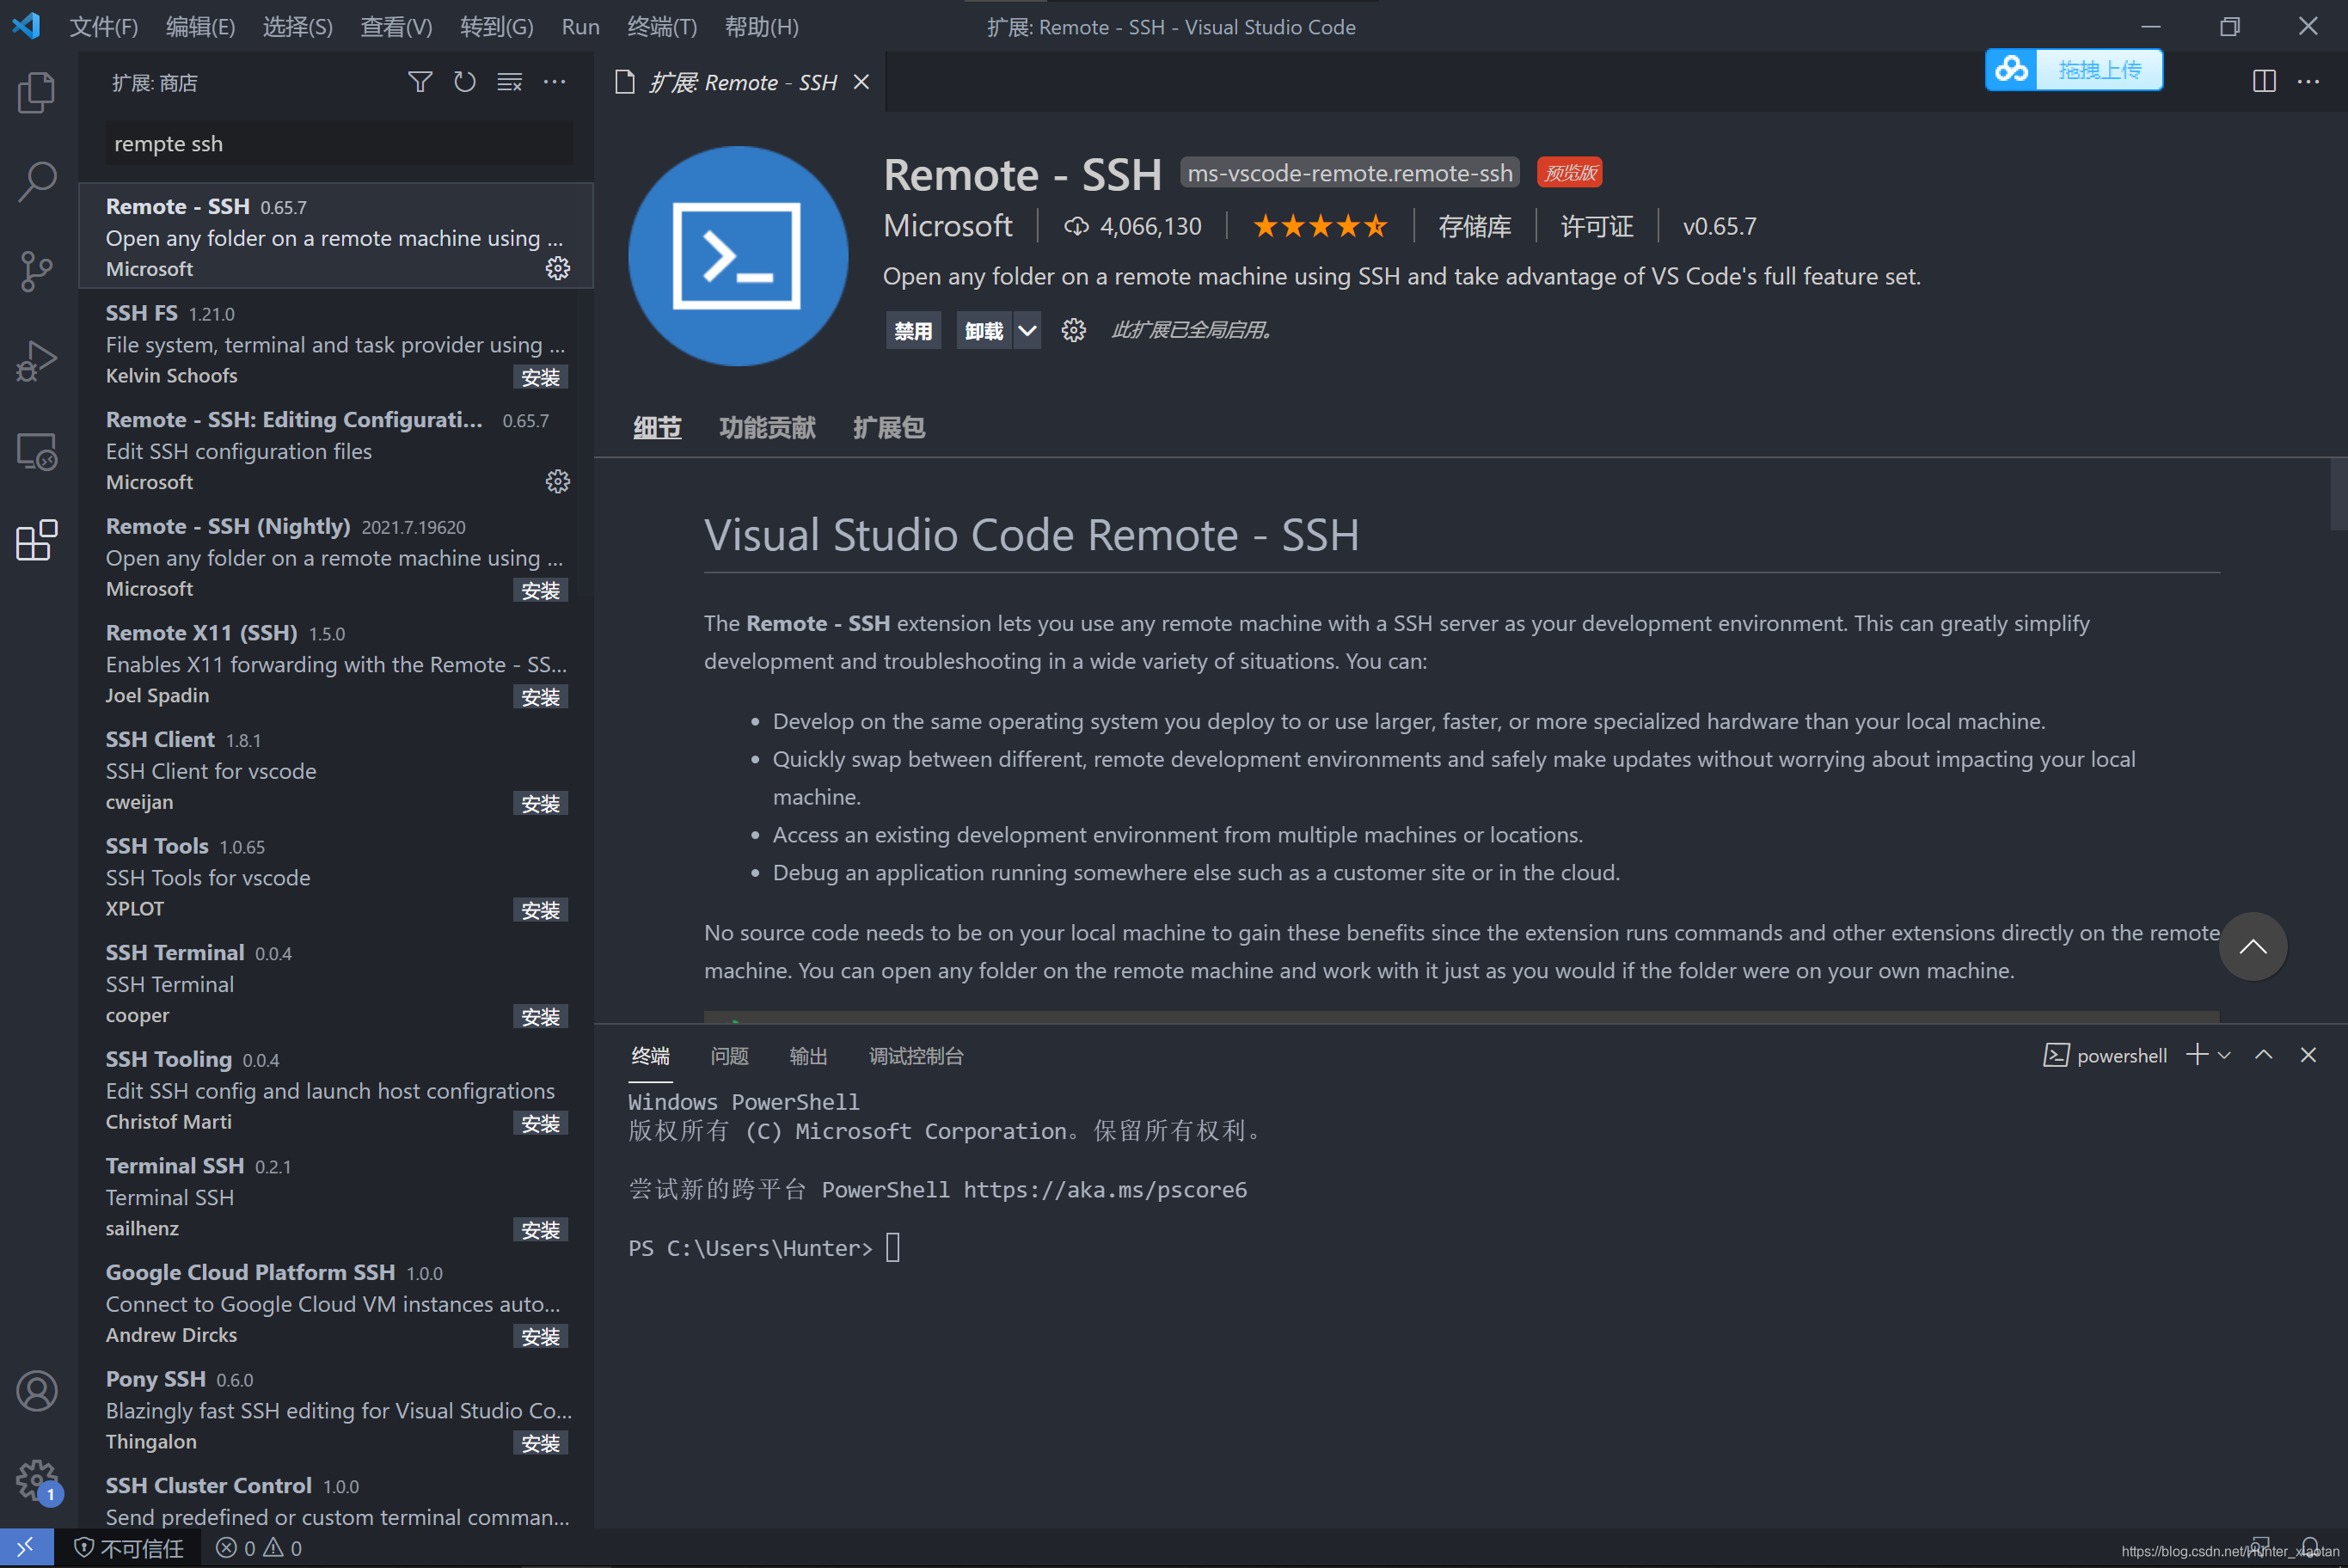The width and height of the screenshot is (2348, 1568).
Task: Open the Source Control view
Action: tap(37, 271)
